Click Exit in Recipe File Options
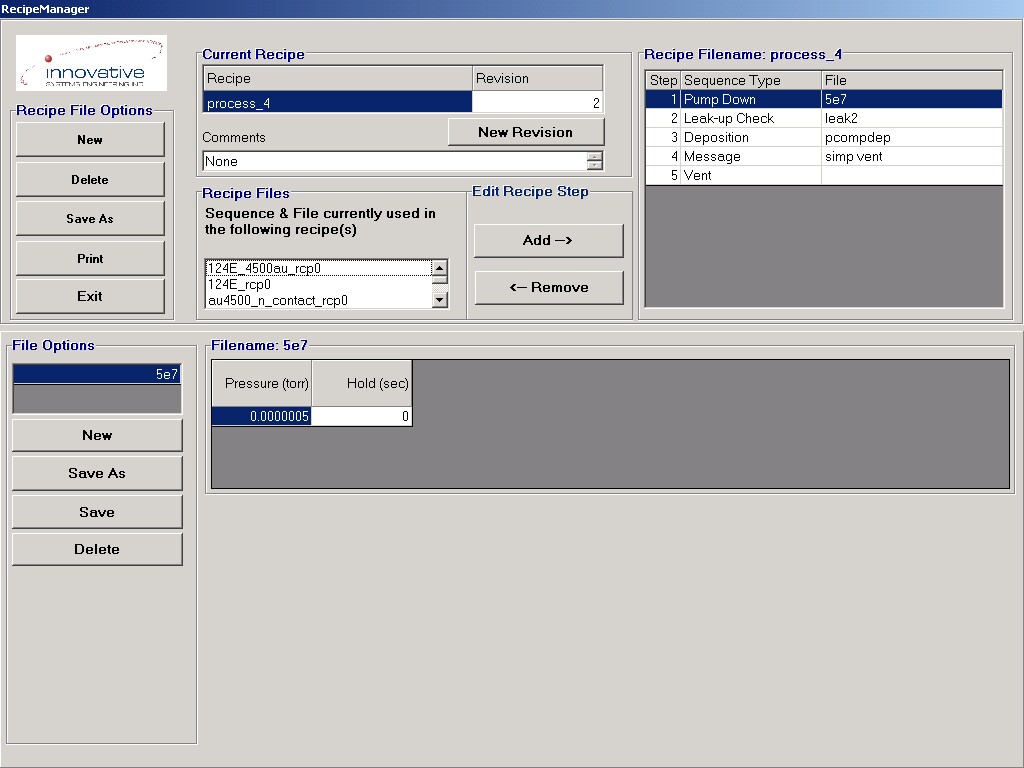This screenshot has width=1024, height=768. 89,296
